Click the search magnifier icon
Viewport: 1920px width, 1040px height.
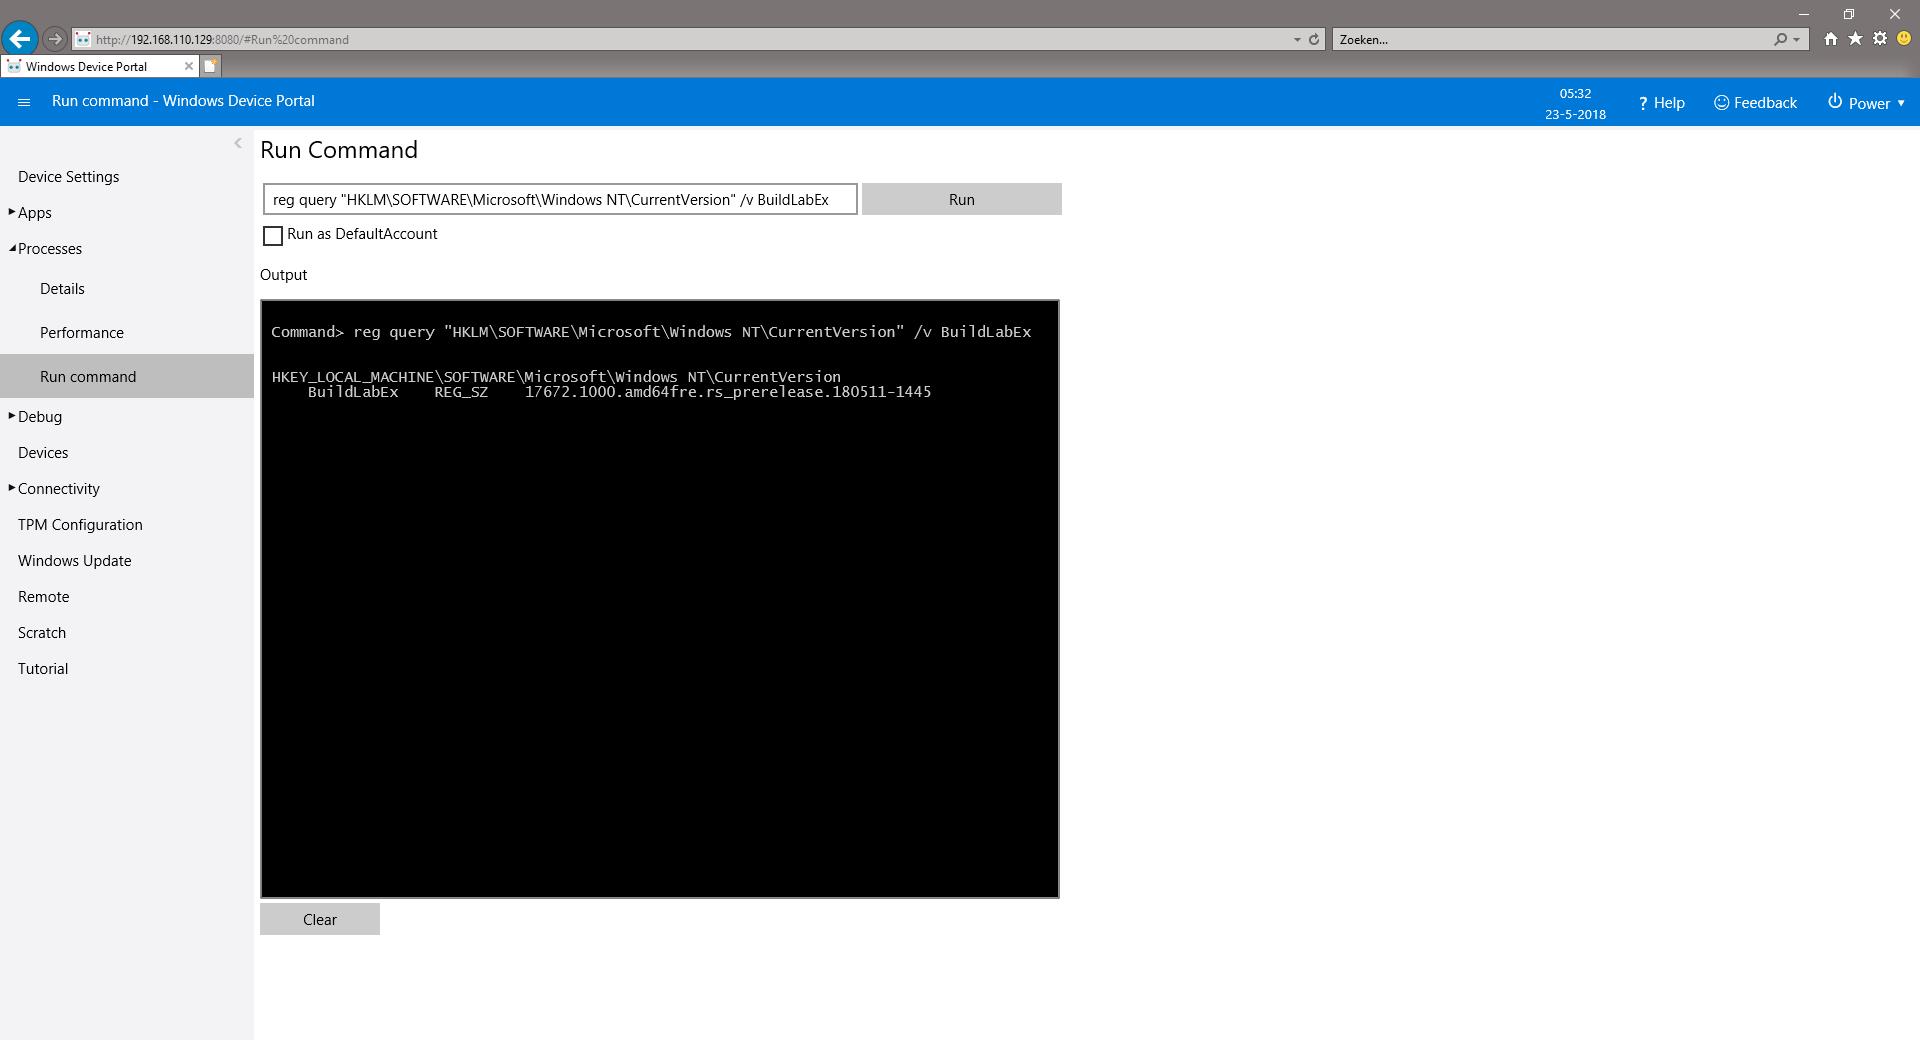coord(1780,39)
